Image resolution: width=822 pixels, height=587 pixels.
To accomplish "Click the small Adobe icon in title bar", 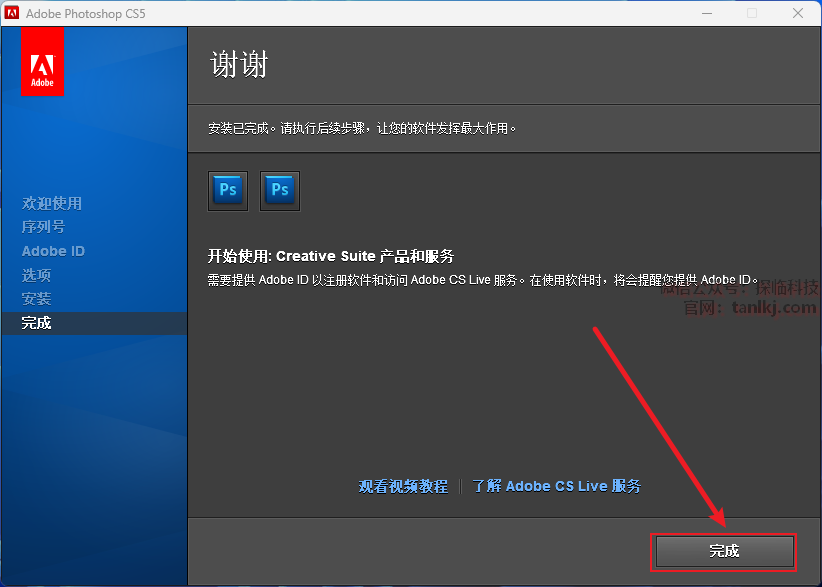I will [x=12, y=13].
